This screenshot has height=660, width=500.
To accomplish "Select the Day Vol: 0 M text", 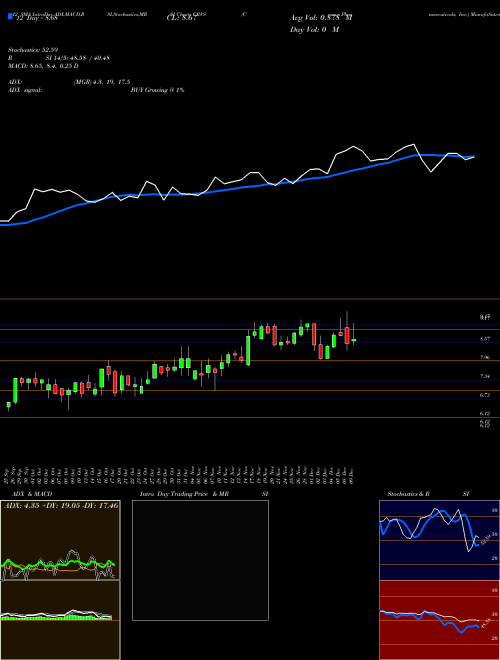I will pos(314,30).
